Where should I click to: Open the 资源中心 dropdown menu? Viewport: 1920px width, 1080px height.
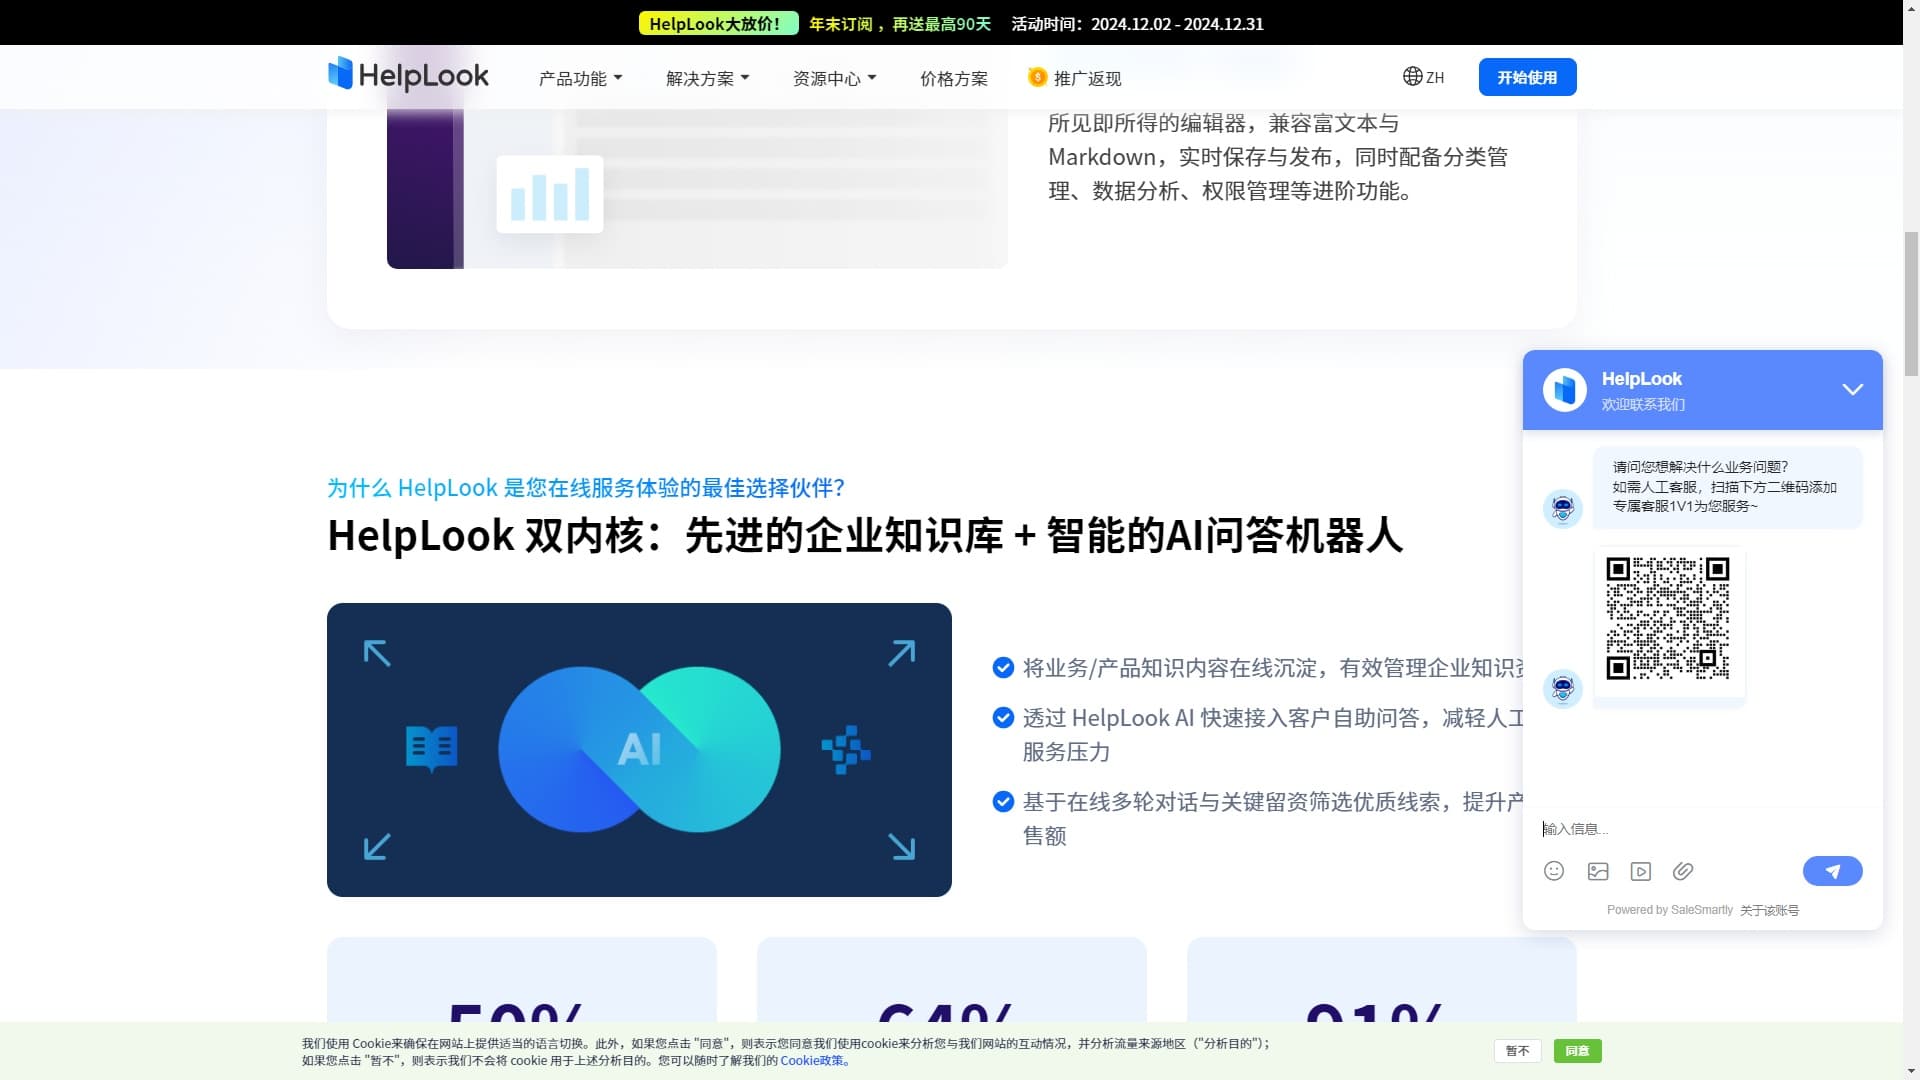[x=834, y=78]
